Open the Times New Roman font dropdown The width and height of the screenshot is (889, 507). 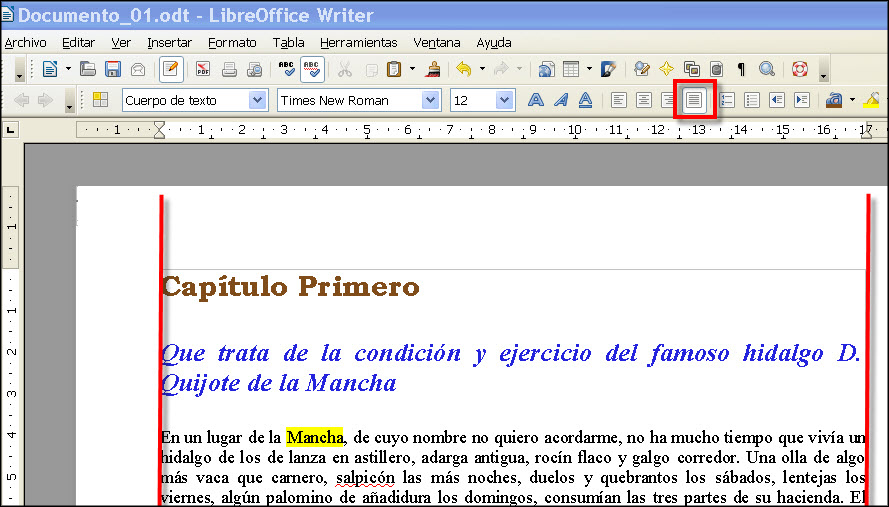(430, 100)
